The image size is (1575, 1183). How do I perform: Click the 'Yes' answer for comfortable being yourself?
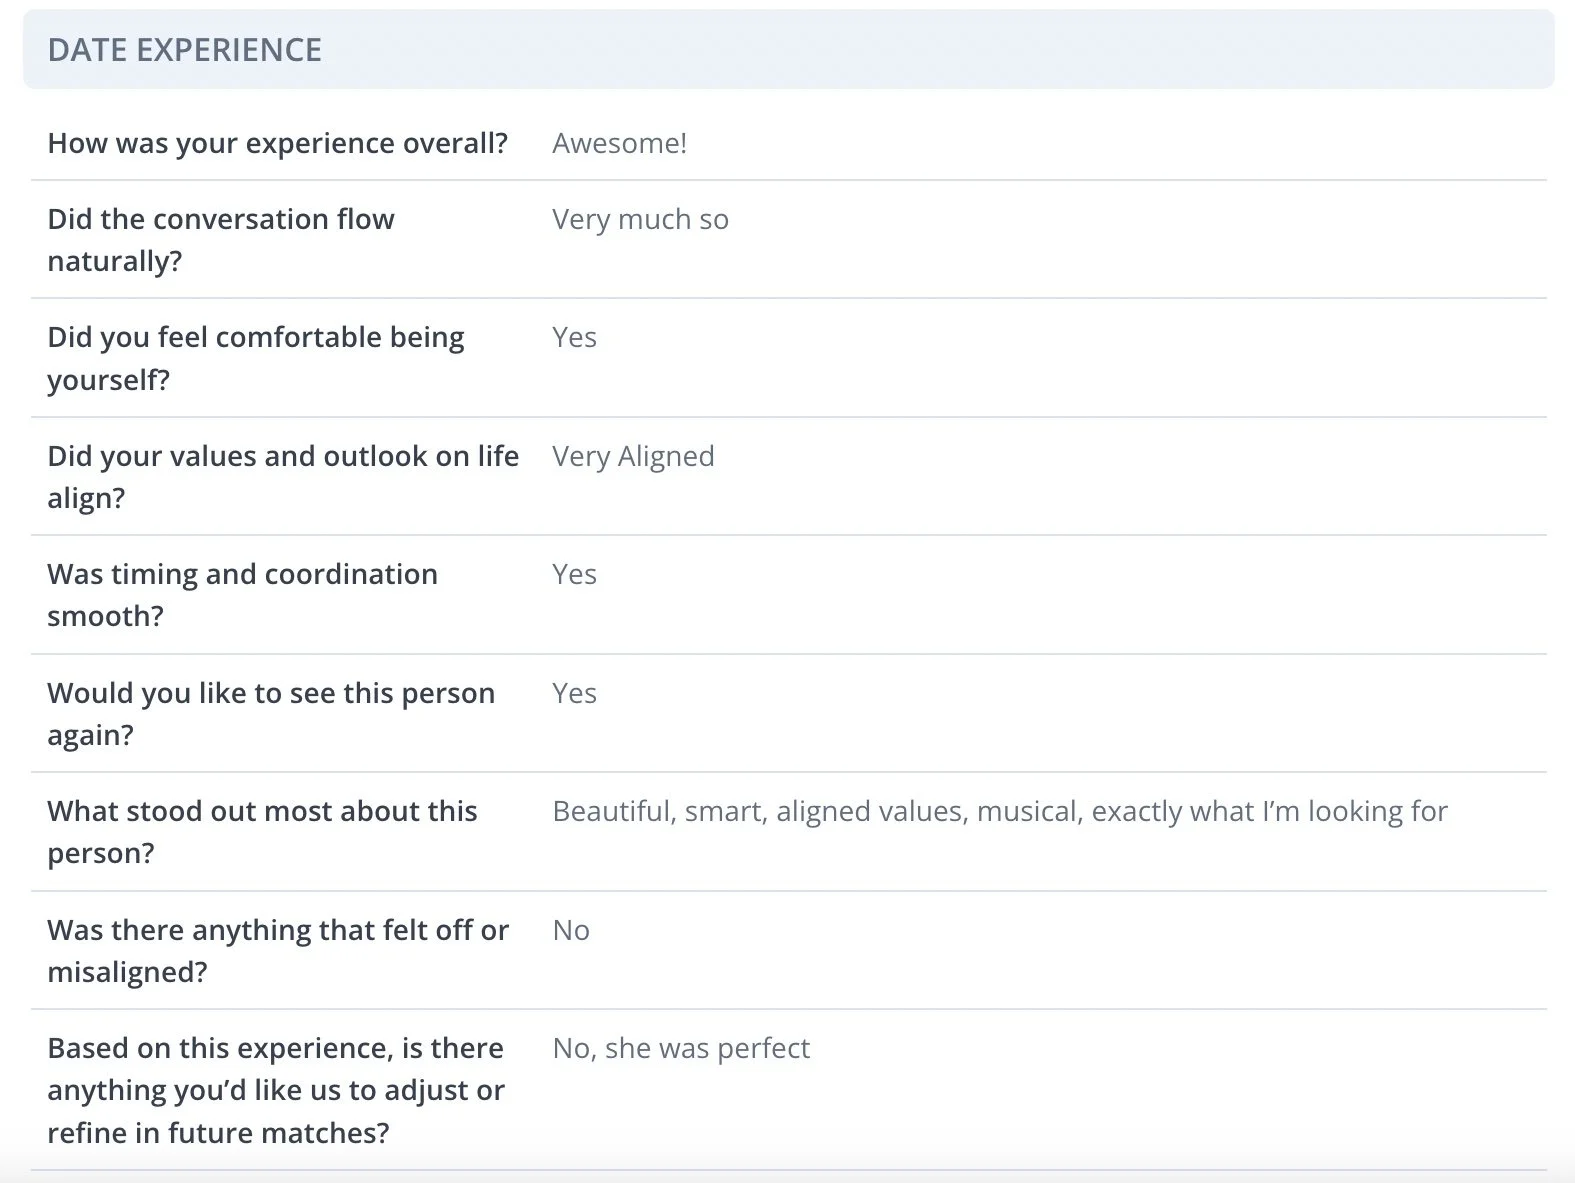574,337
